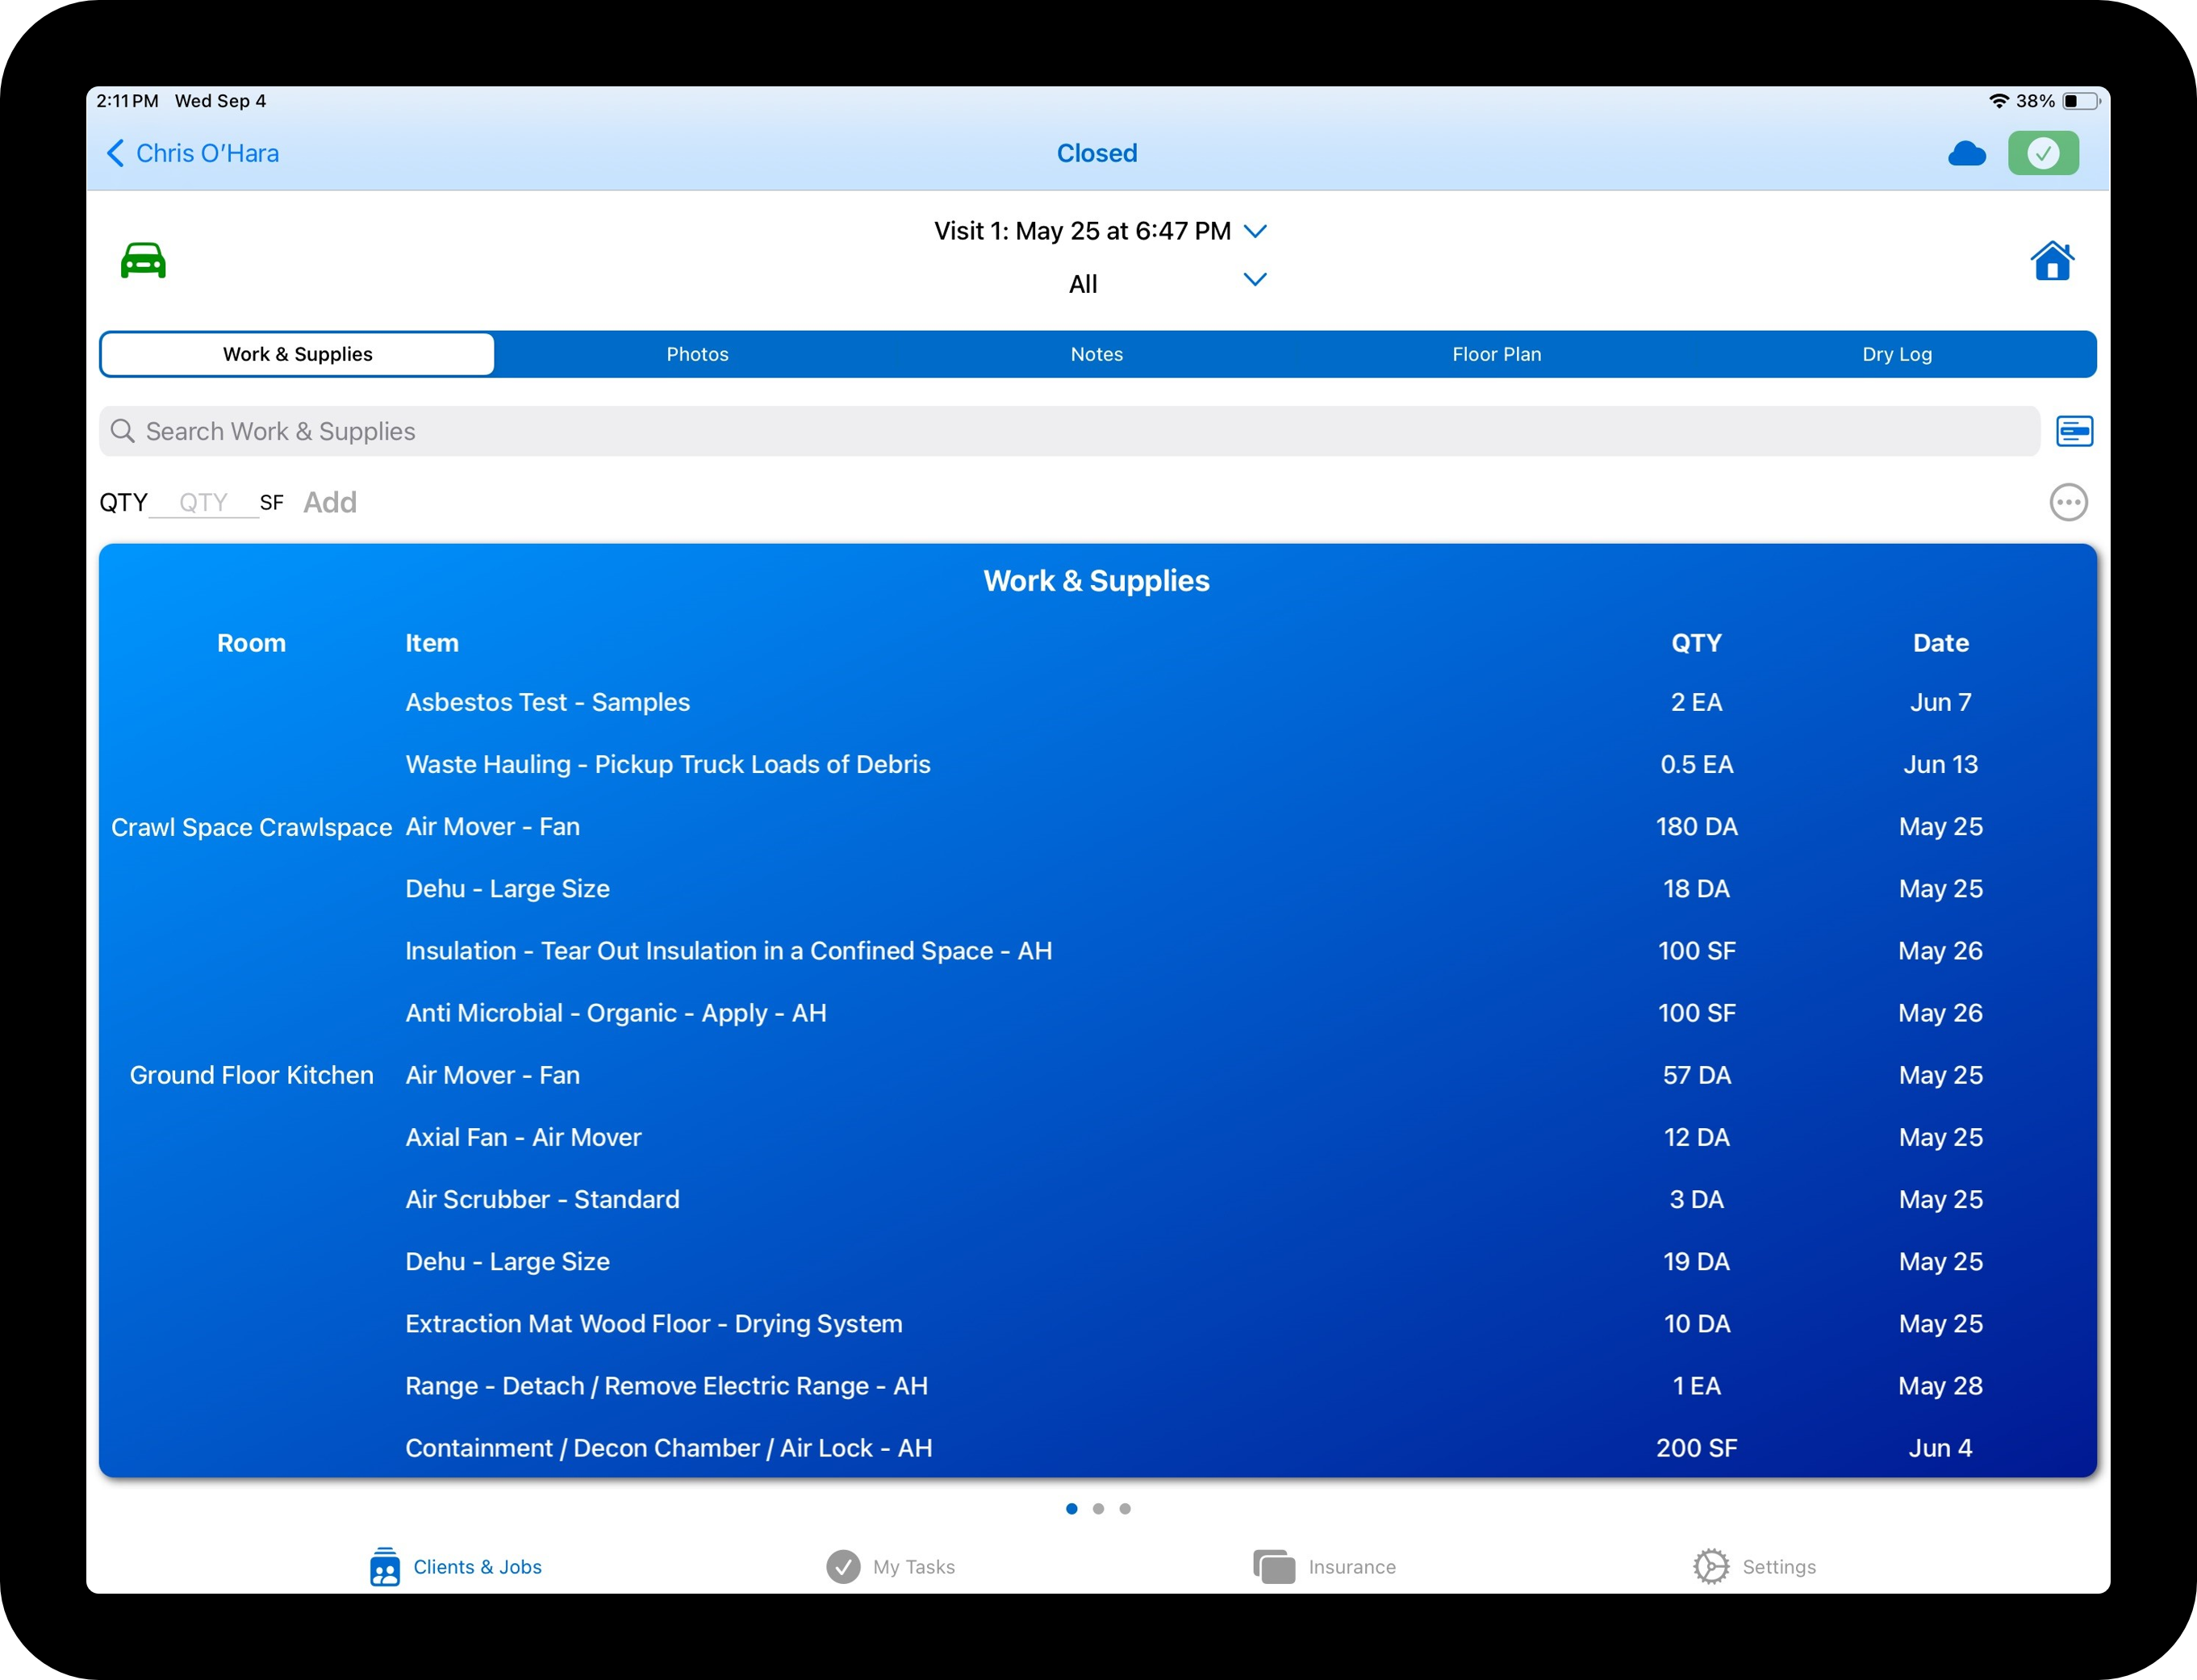Switch to the Photos tab
2197x1680 pixels.
(x=697, y=355)
